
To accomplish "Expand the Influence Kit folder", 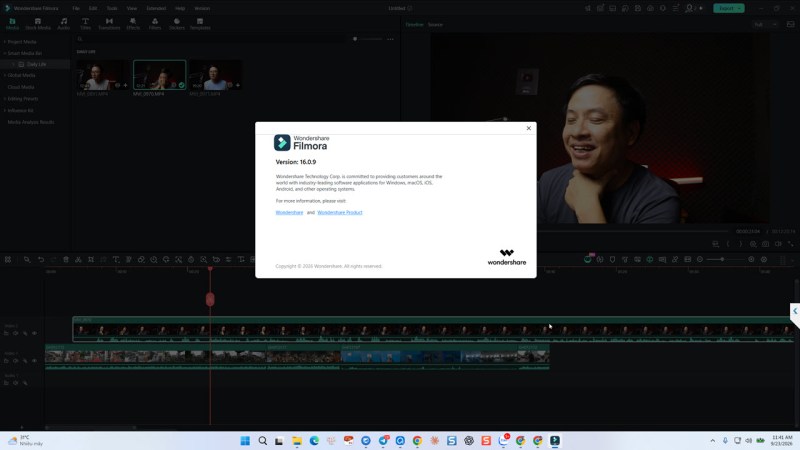I will [x=5, y=110].
